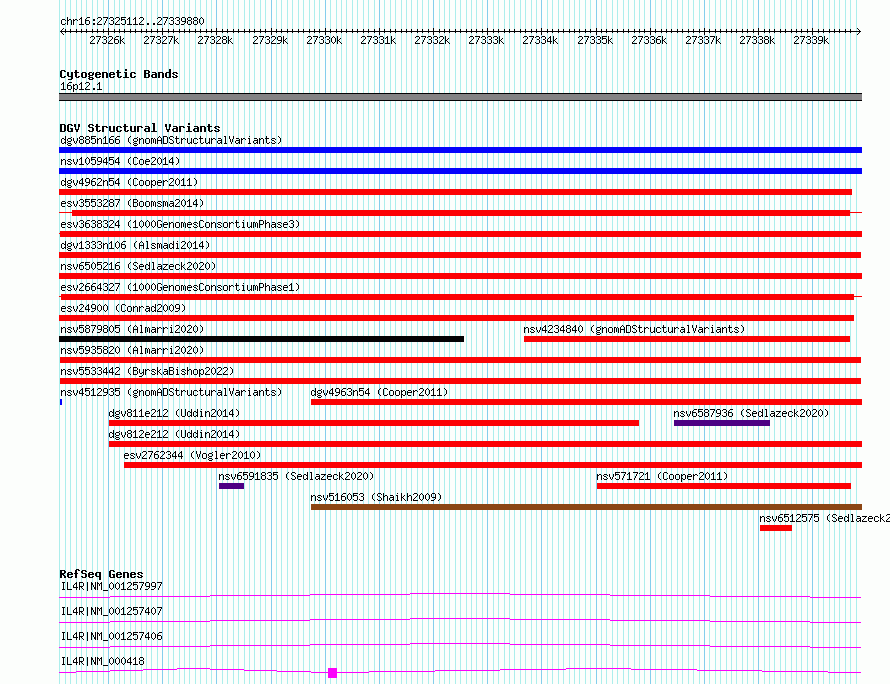This screenshot has height=684, width=890.
Task: Open variant nsv571721 (Cooper2011) label
Action: (662, 476)
